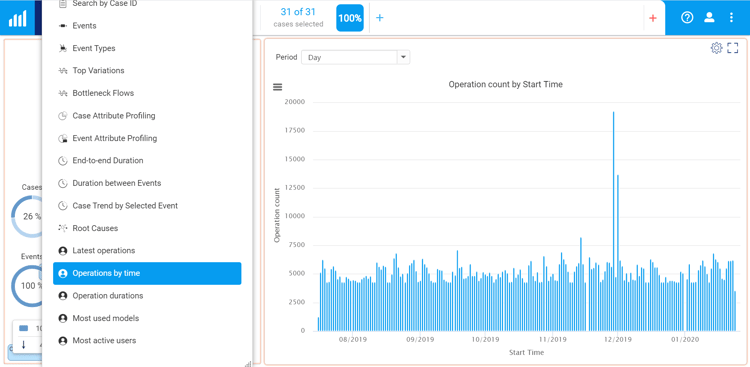This screenshot has height=367, width=750.
Task: Click the Latest operations user icon
Action: tap(62, 251)
